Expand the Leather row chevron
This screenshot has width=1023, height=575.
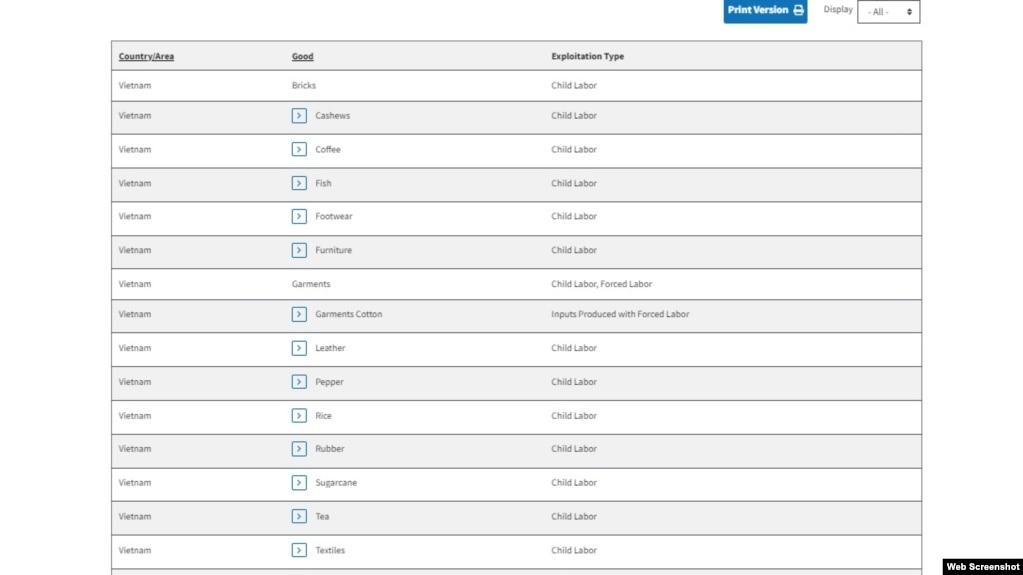point(299,349)
